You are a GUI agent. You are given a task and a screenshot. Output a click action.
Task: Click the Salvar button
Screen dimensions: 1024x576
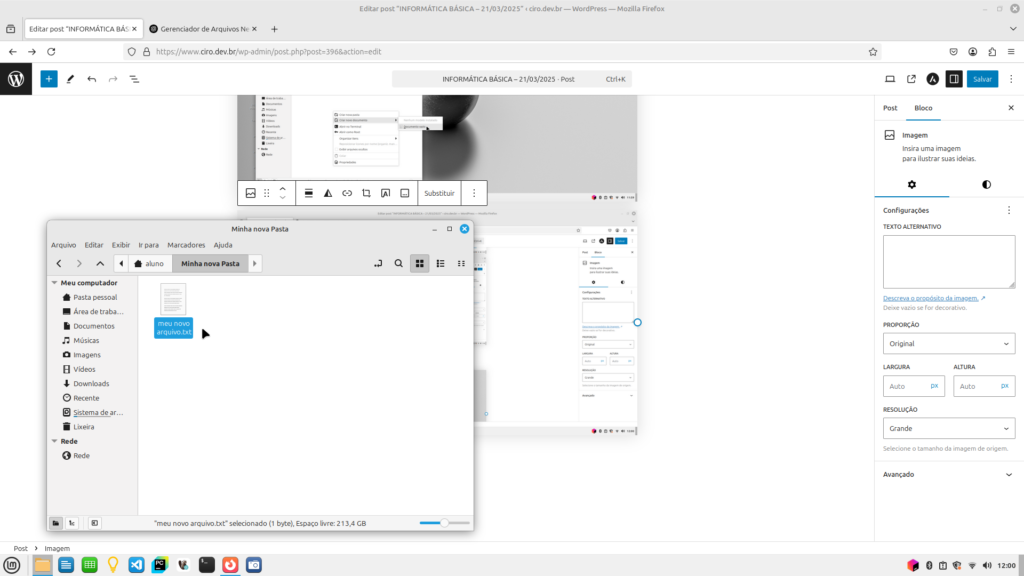(x=982, y=79)
